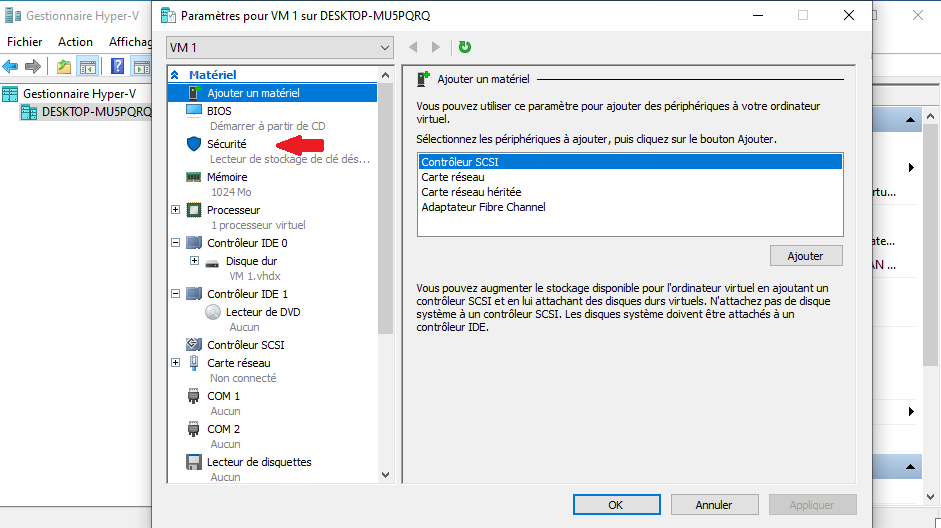Select the Contrôleur SCSI tree icon
The width and height of the screenshot is (941, 528).
coord(194,345)
